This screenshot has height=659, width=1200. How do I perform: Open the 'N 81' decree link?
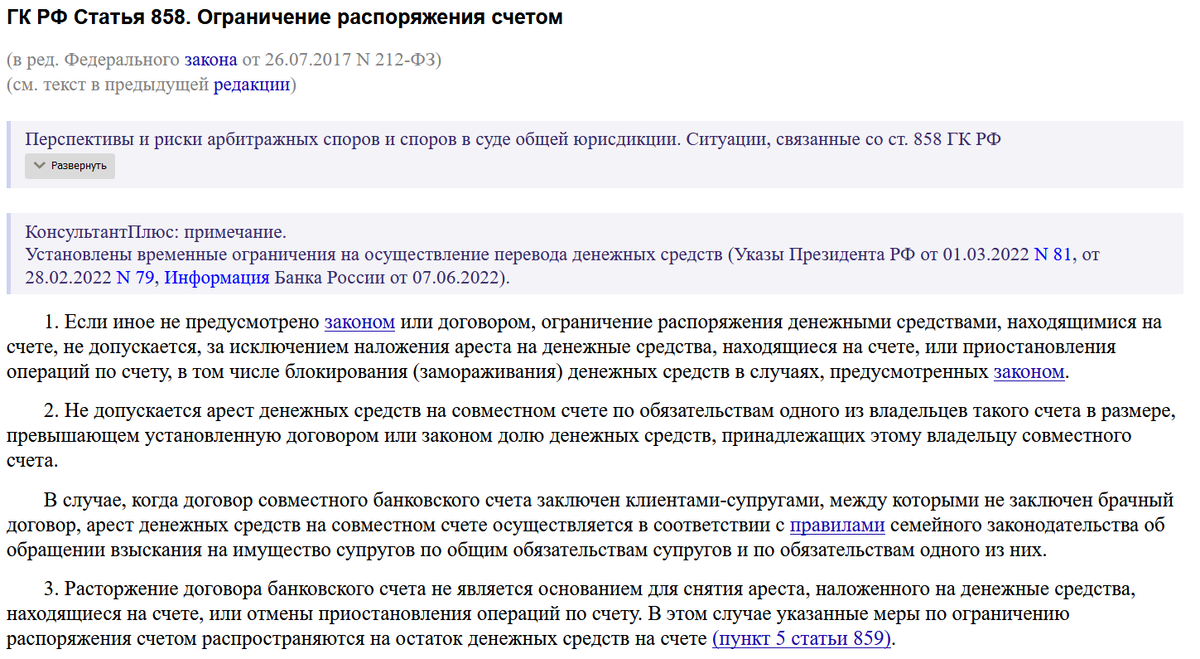[1053, 255]
